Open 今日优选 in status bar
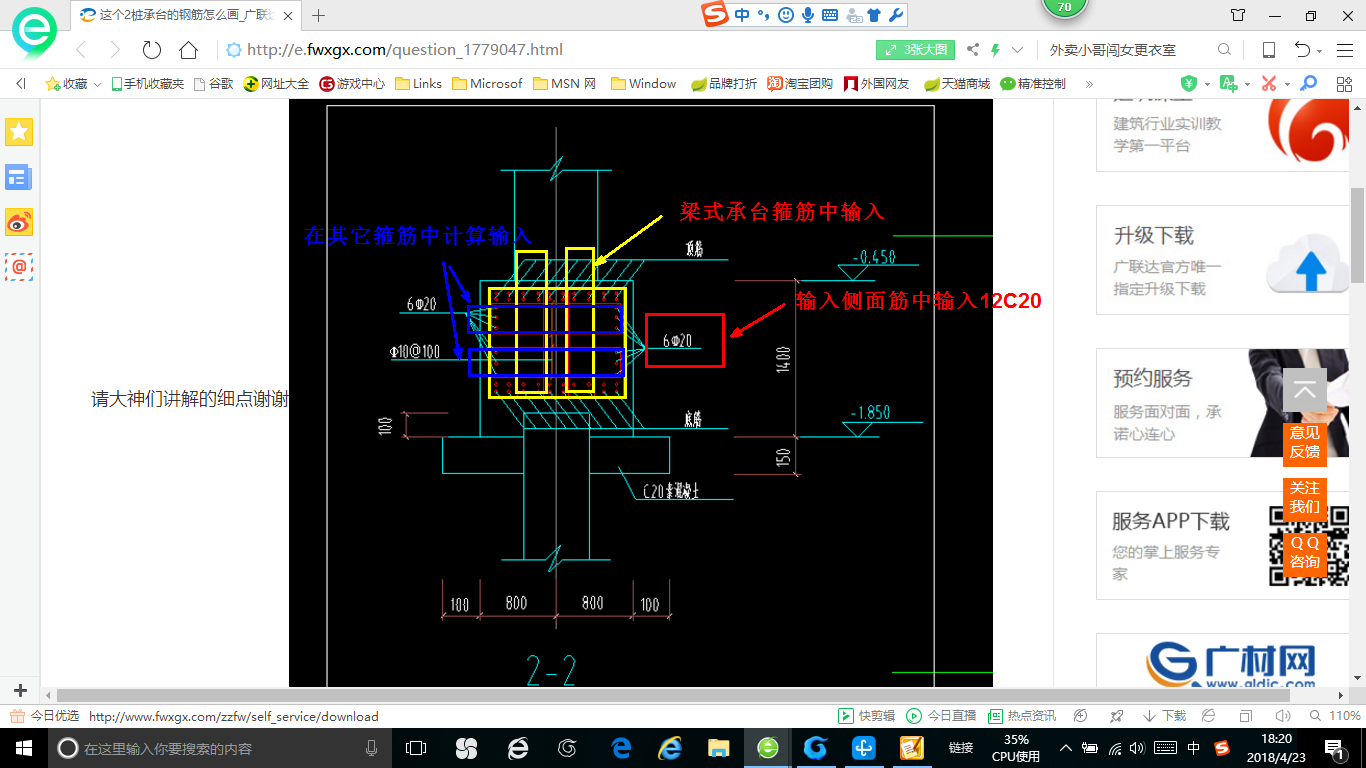Image resolution: width=1366 pixels, height=768 pixels. click(x=45, y=716)
